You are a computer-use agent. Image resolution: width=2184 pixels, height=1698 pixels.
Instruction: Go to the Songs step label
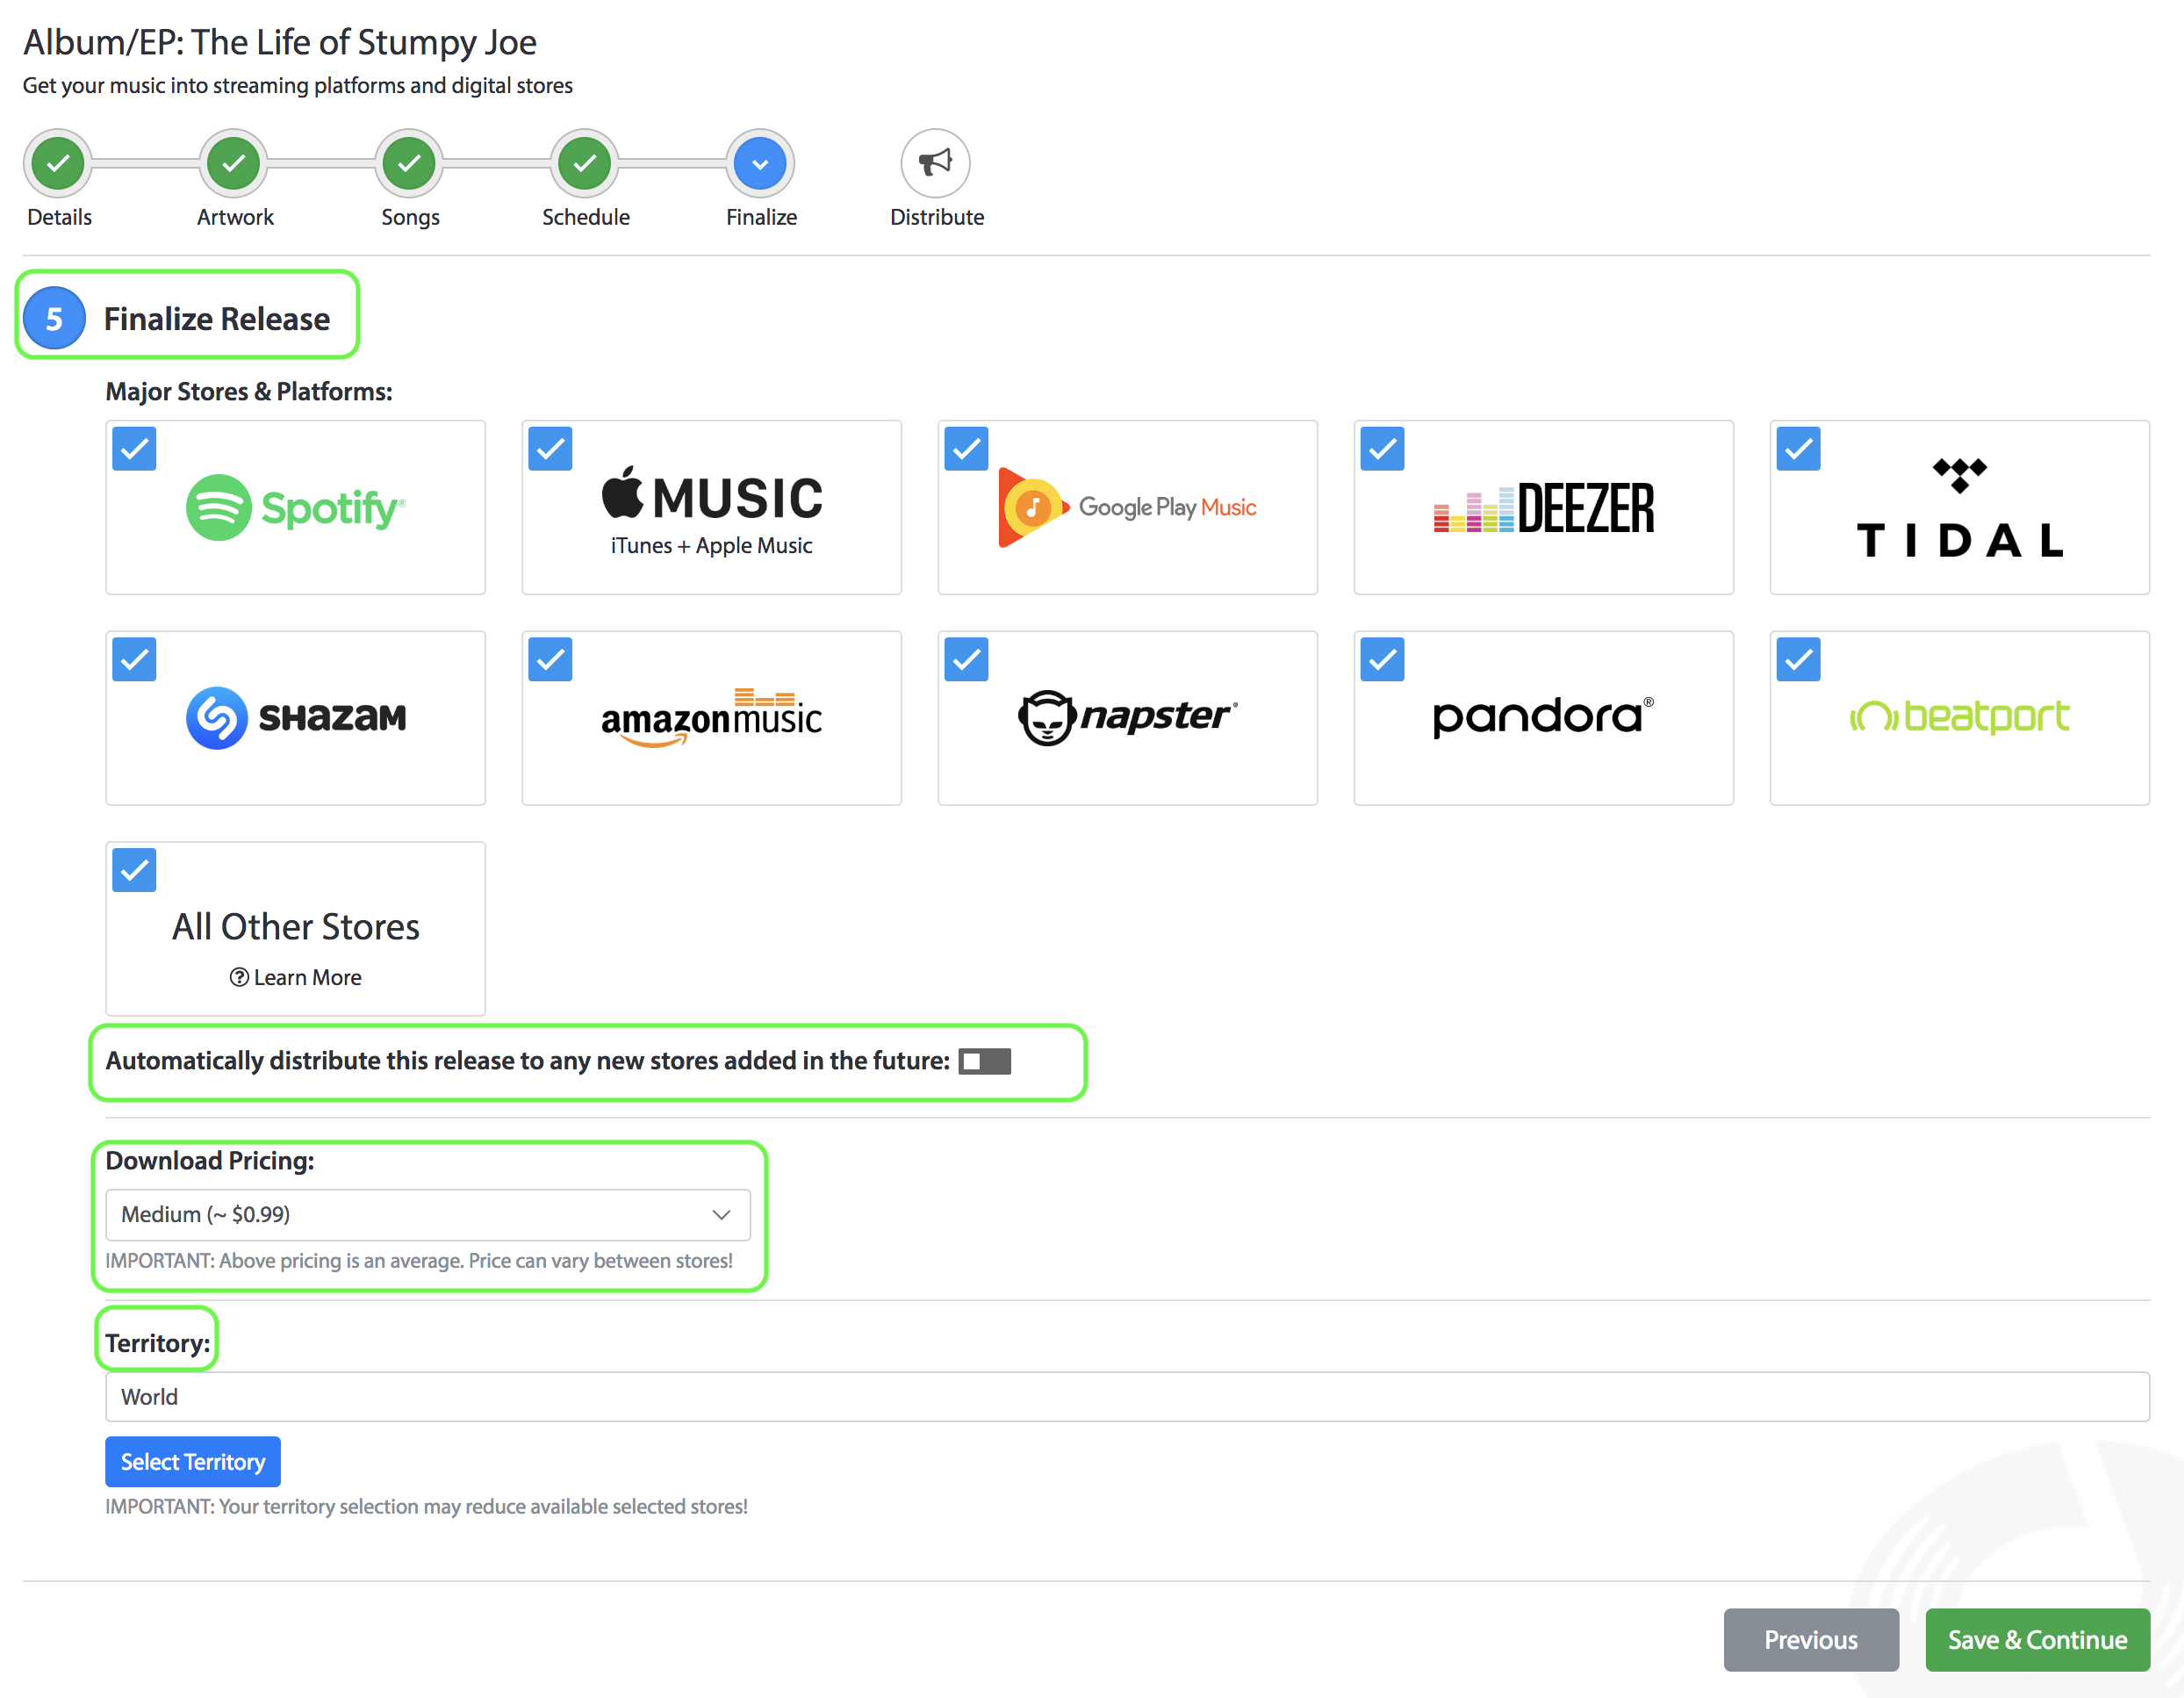pos(410,217)
